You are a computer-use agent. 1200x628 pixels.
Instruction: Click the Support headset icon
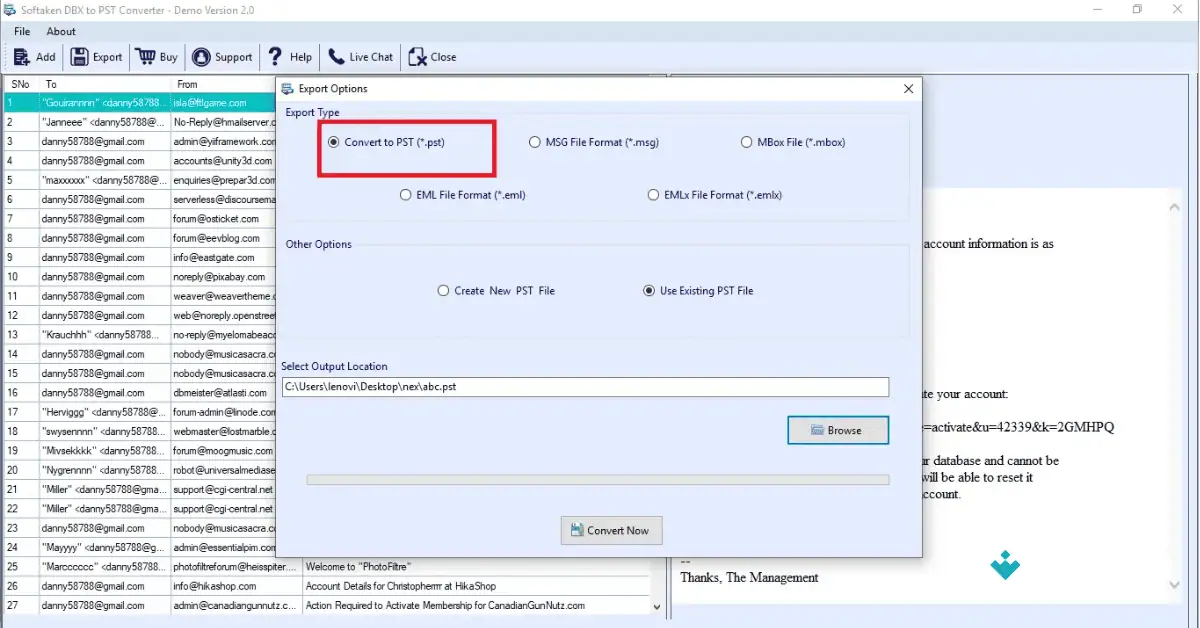tap(199, 57)
